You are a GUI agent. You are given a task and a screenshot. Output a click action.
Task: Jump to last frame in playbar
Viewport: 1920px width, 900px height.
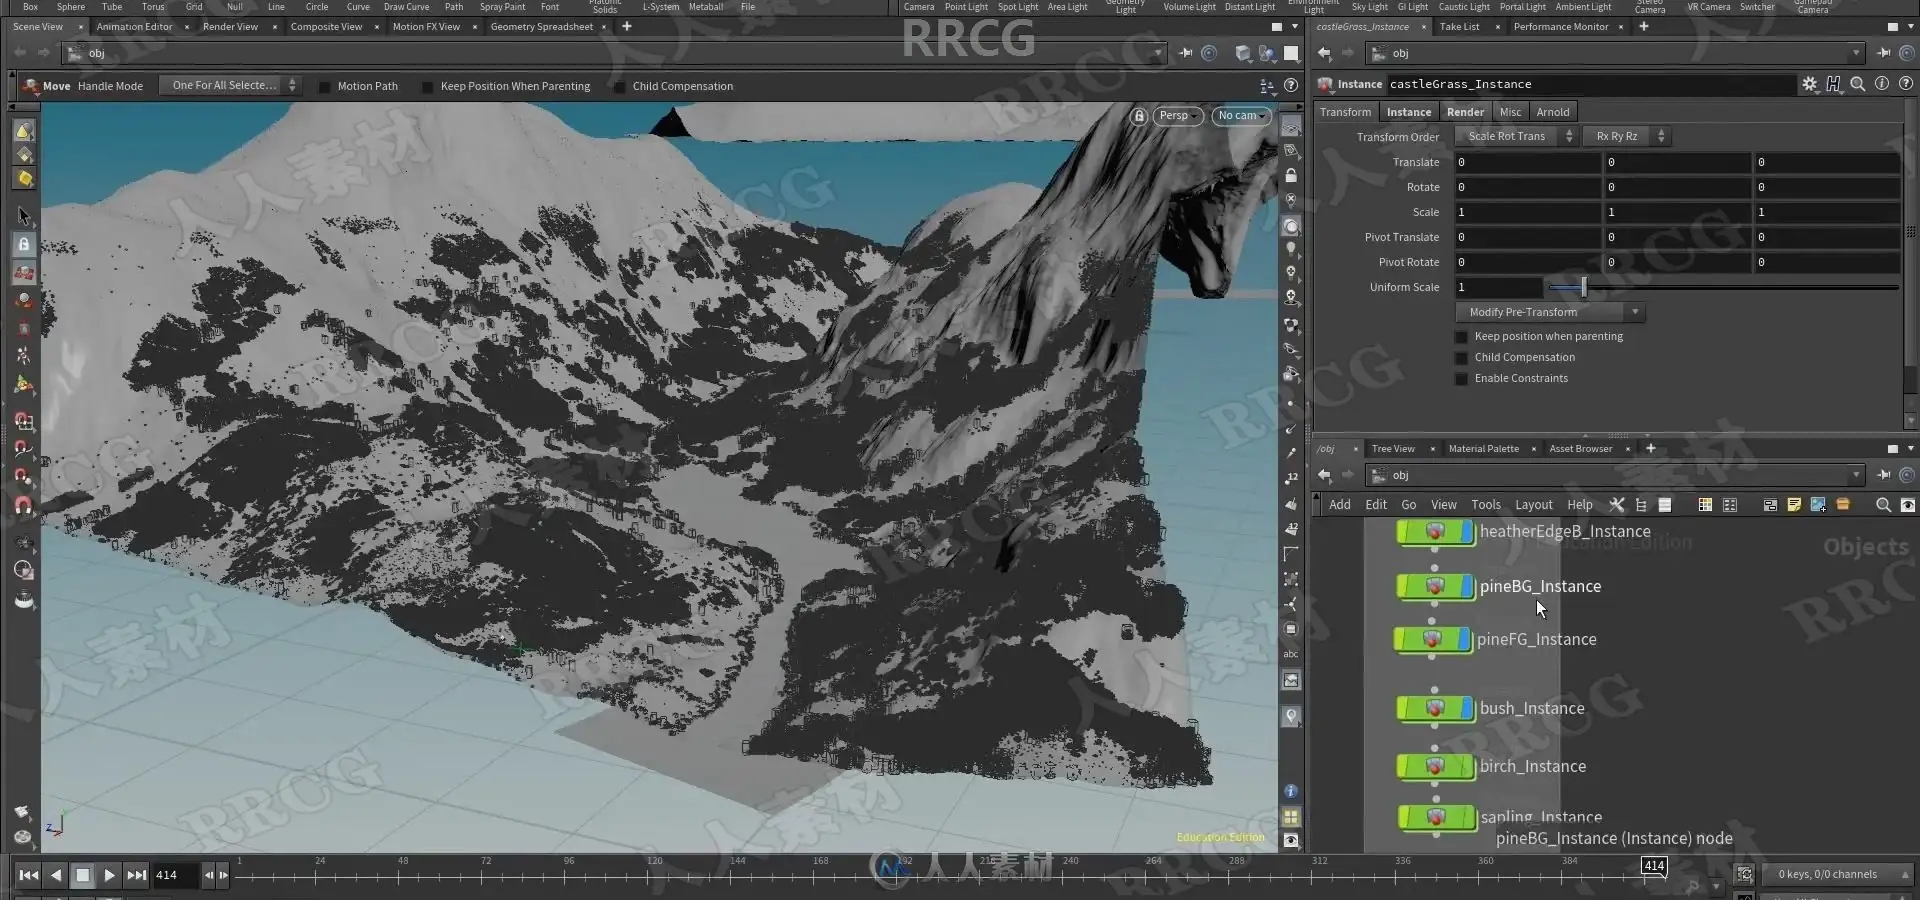pyautogui.click(x=137, y=875)
